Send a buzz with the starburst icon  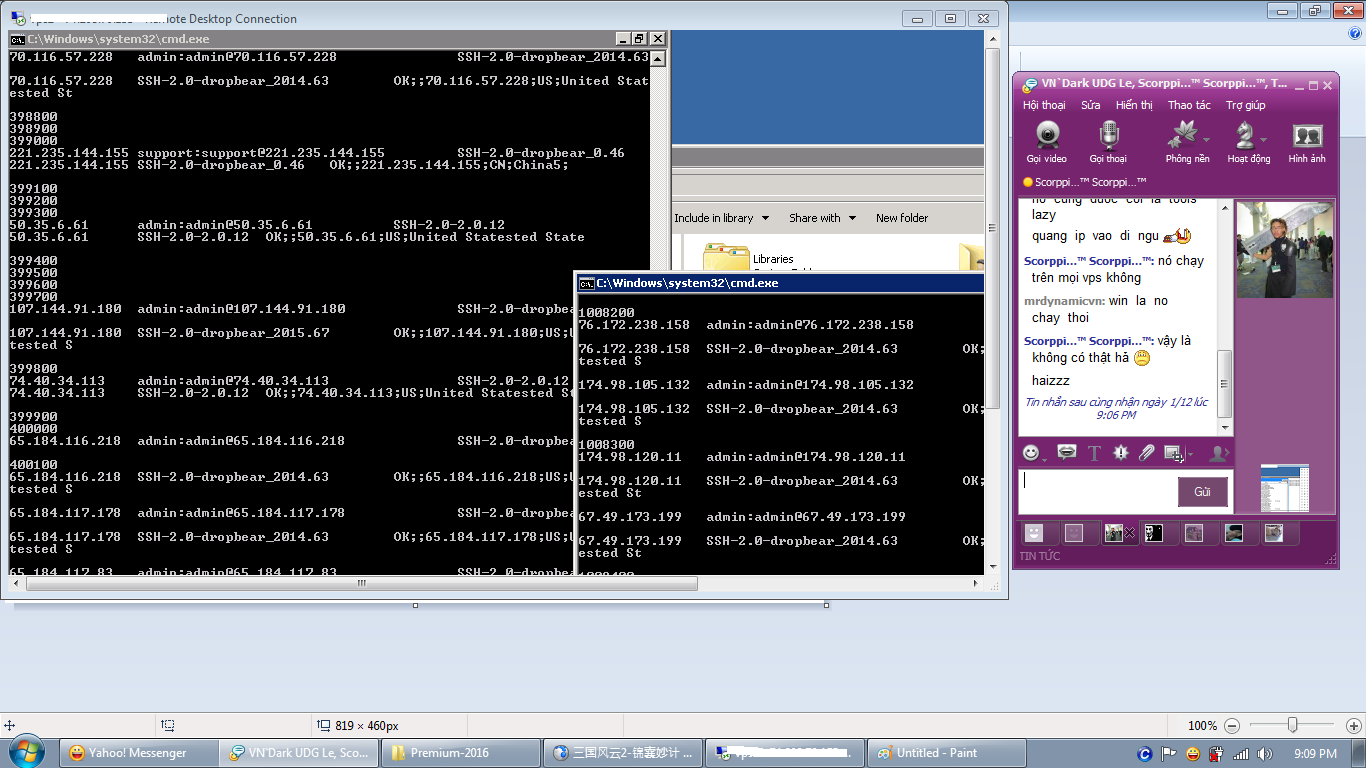[1121, 453]
